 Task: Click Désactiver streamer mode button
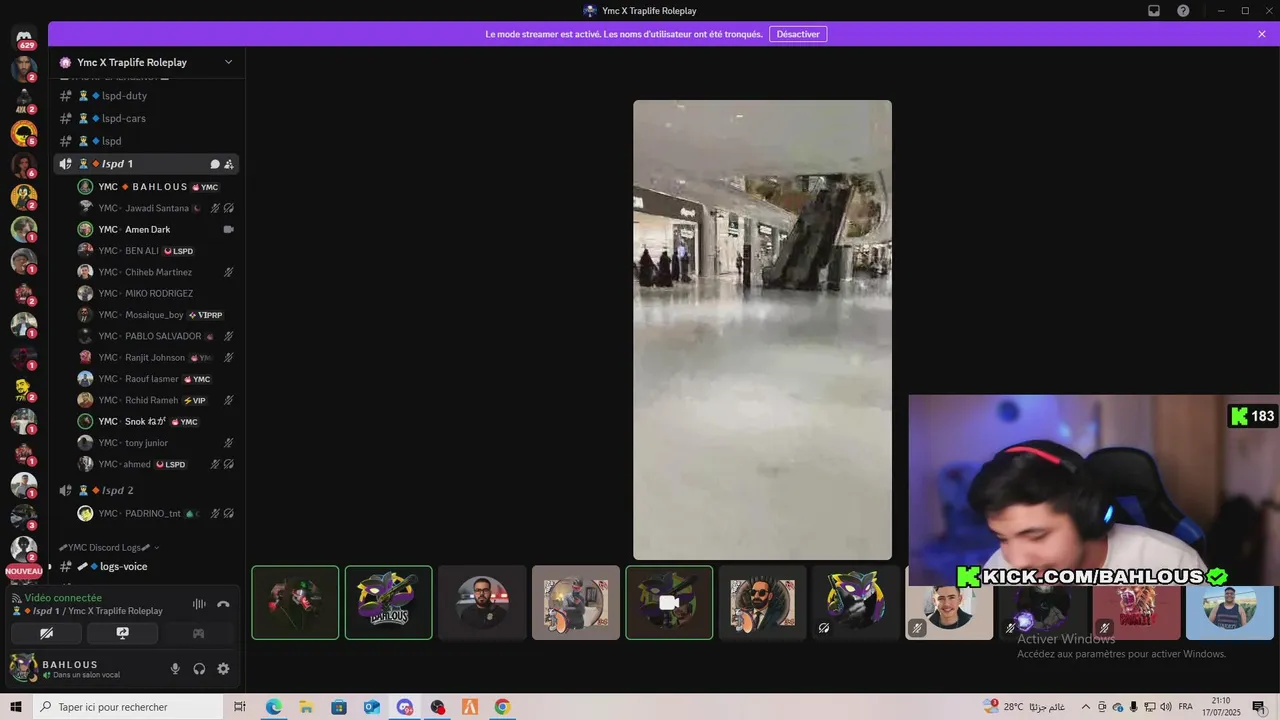tap(798, 34)
